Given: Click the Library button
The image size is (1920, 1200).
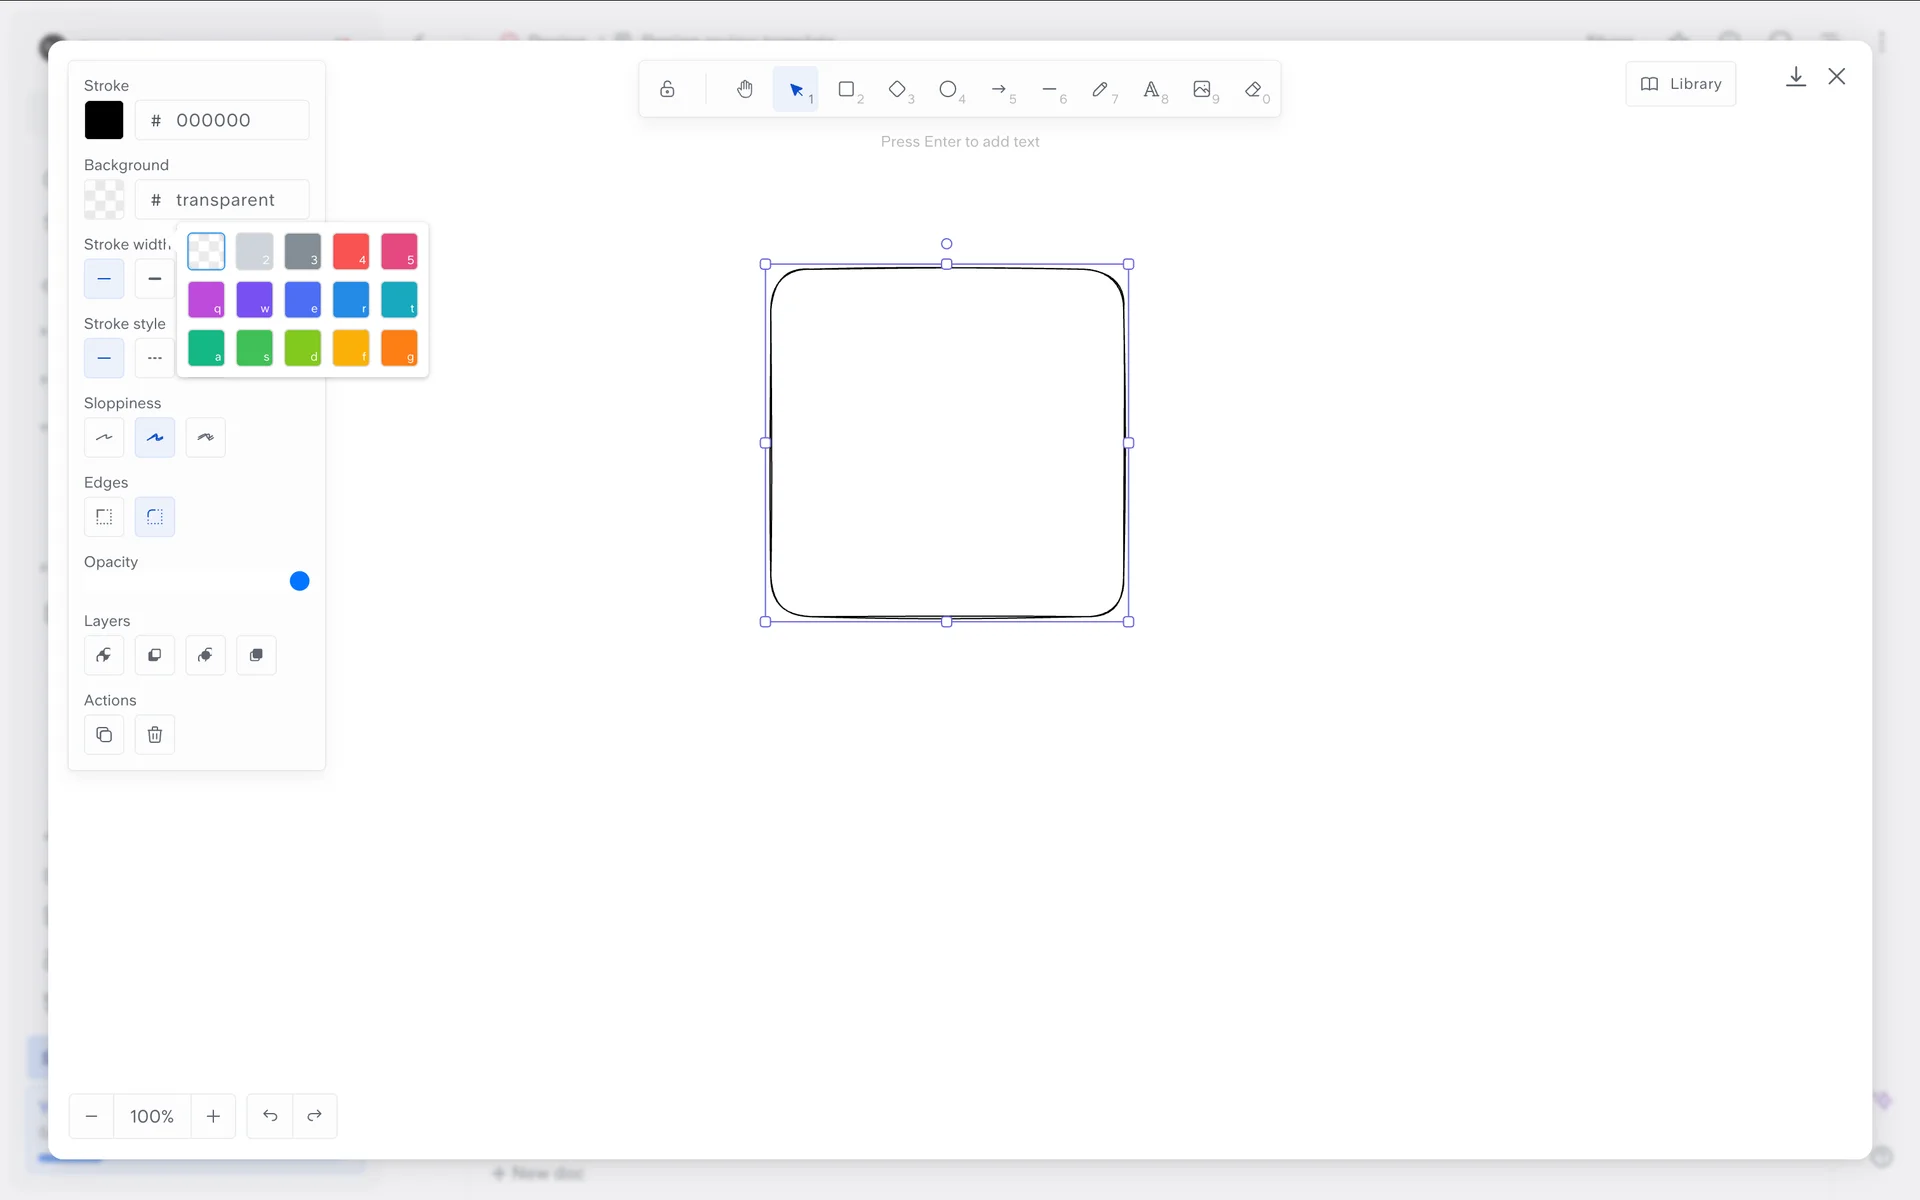Looking at the screenshot, I should coord(1680,84).
